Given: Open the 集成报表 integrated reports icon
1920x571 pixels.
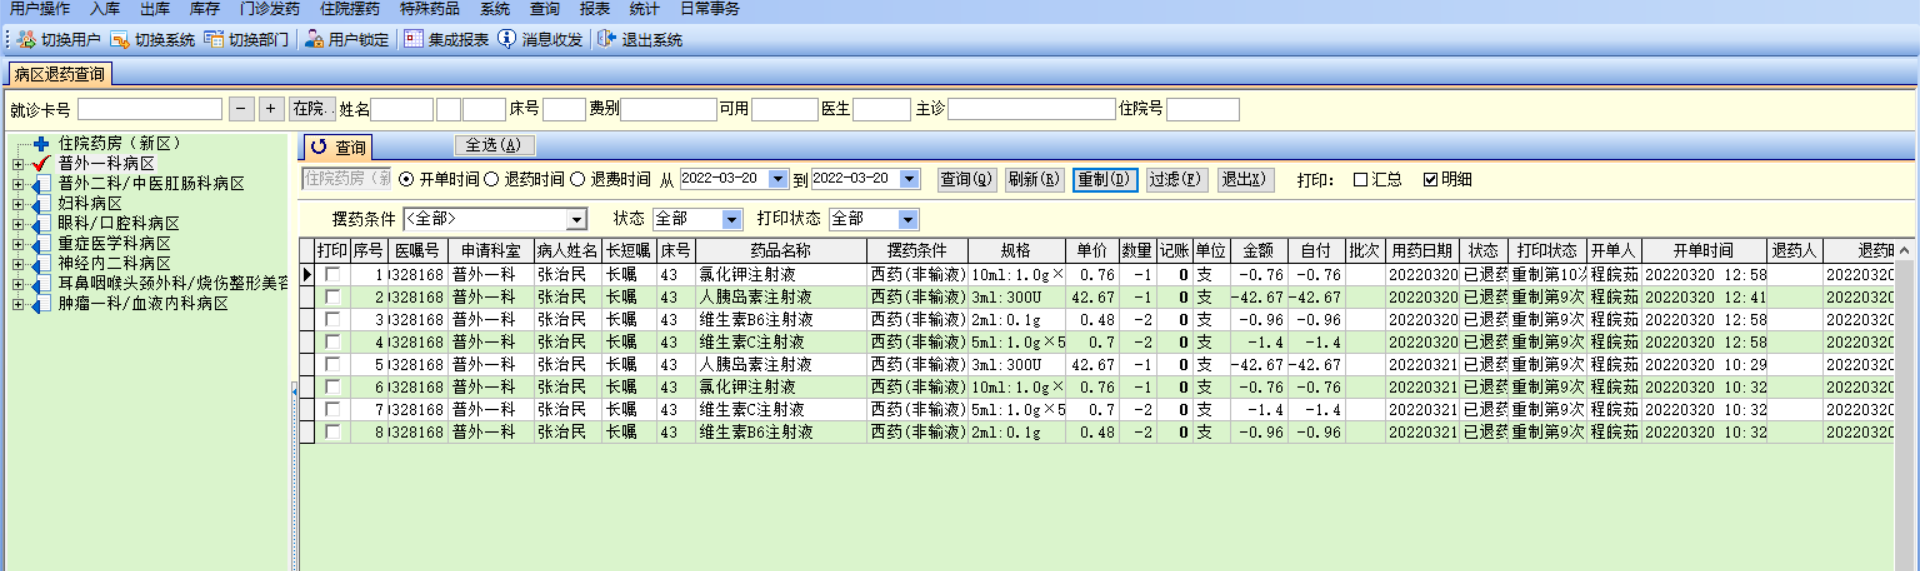Looking at the screenshot, I should pos(413,39).
